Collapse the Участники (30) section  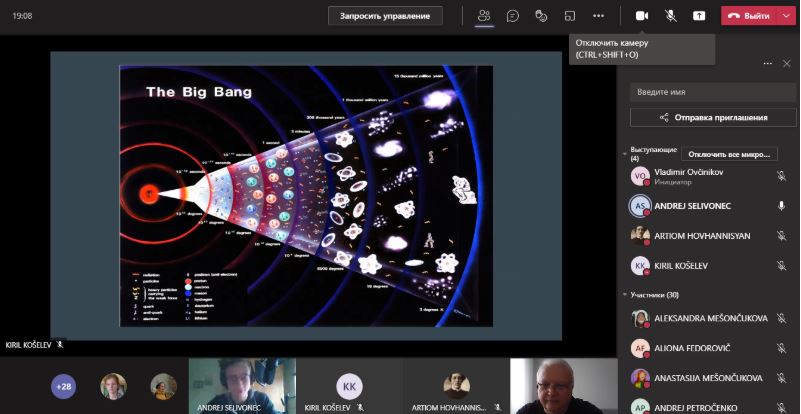click(624, 295)
